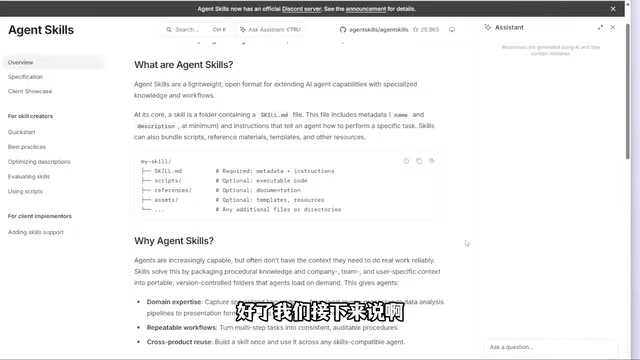
Task: Open Evaluating skills sidebar page
Action: click(29, 177)
